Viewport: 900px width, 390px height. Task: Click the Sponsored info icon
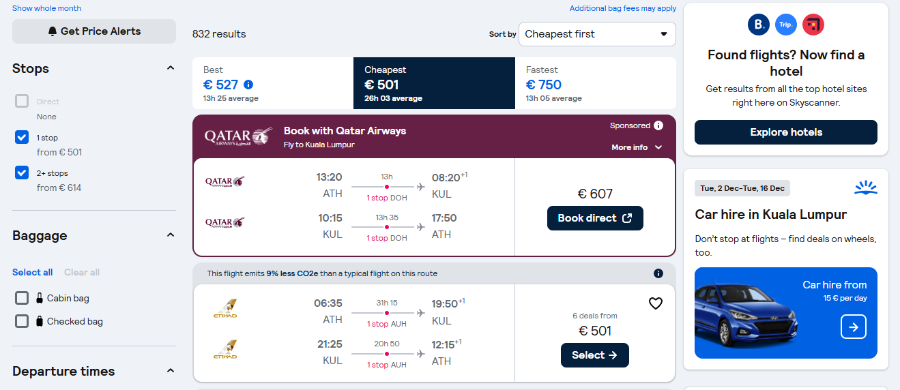tap(658, 125)
